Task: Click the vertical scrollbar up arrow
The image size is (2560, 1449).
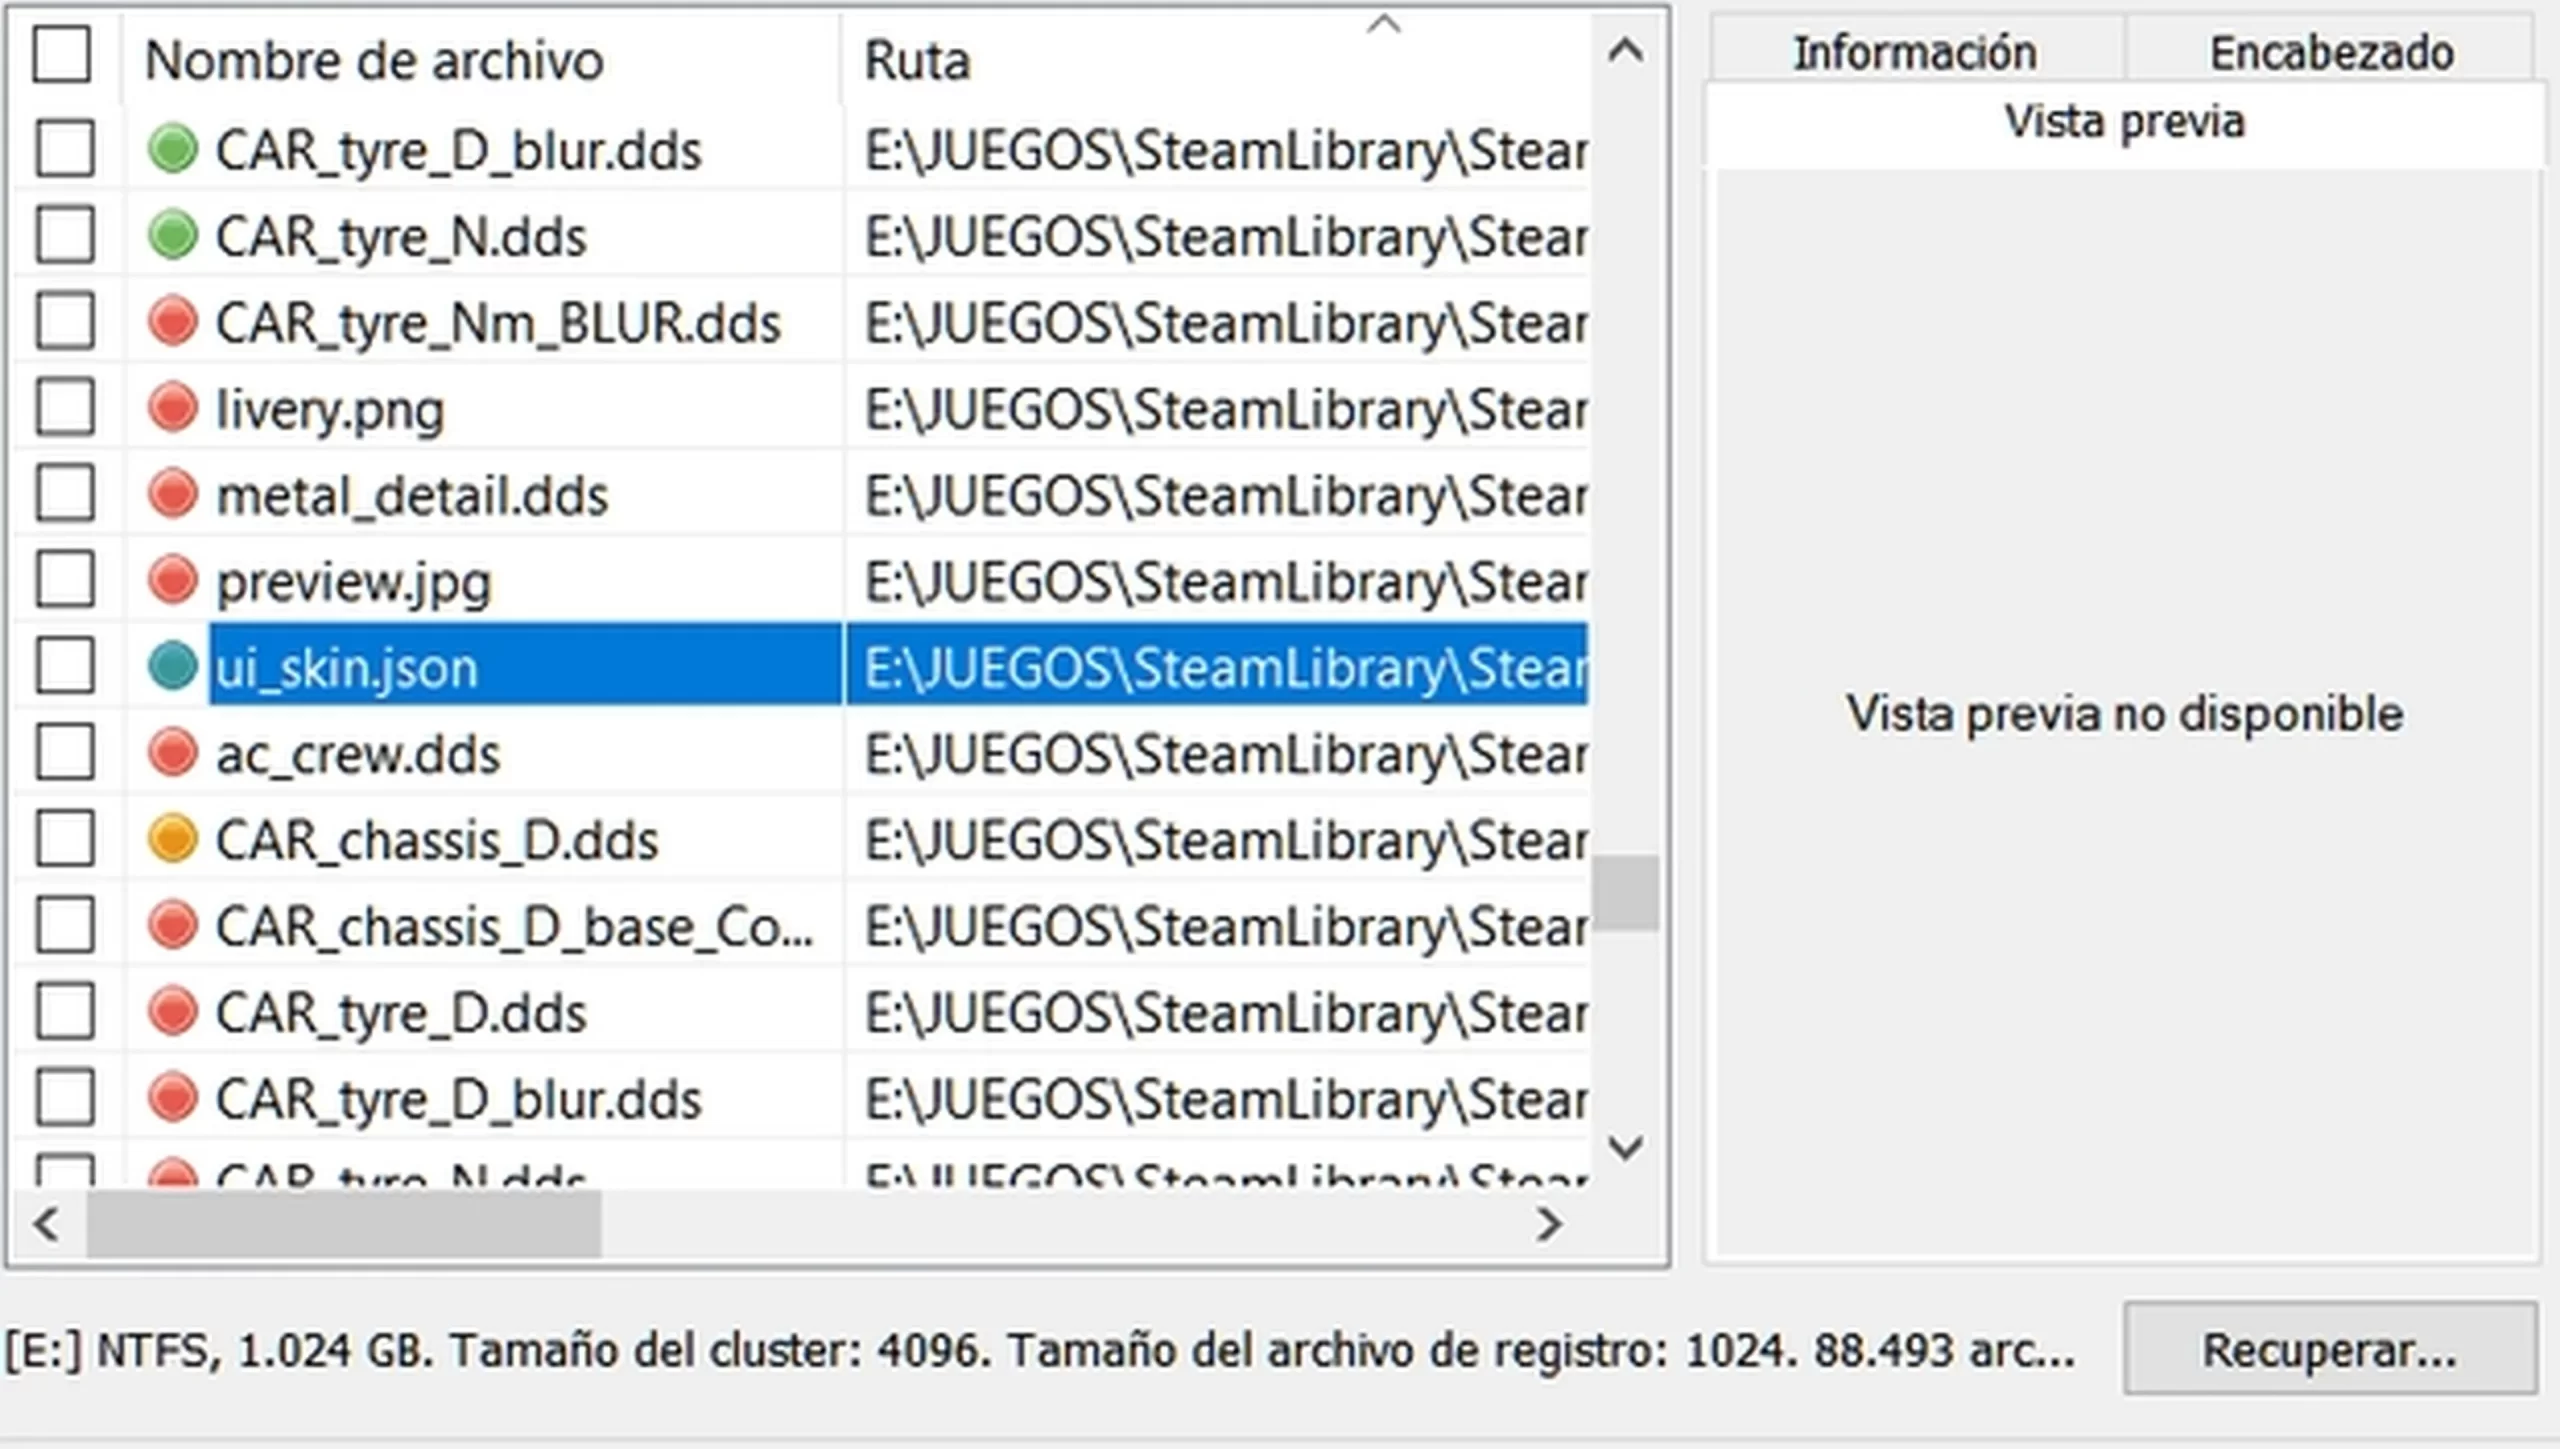Action: 1626,50
